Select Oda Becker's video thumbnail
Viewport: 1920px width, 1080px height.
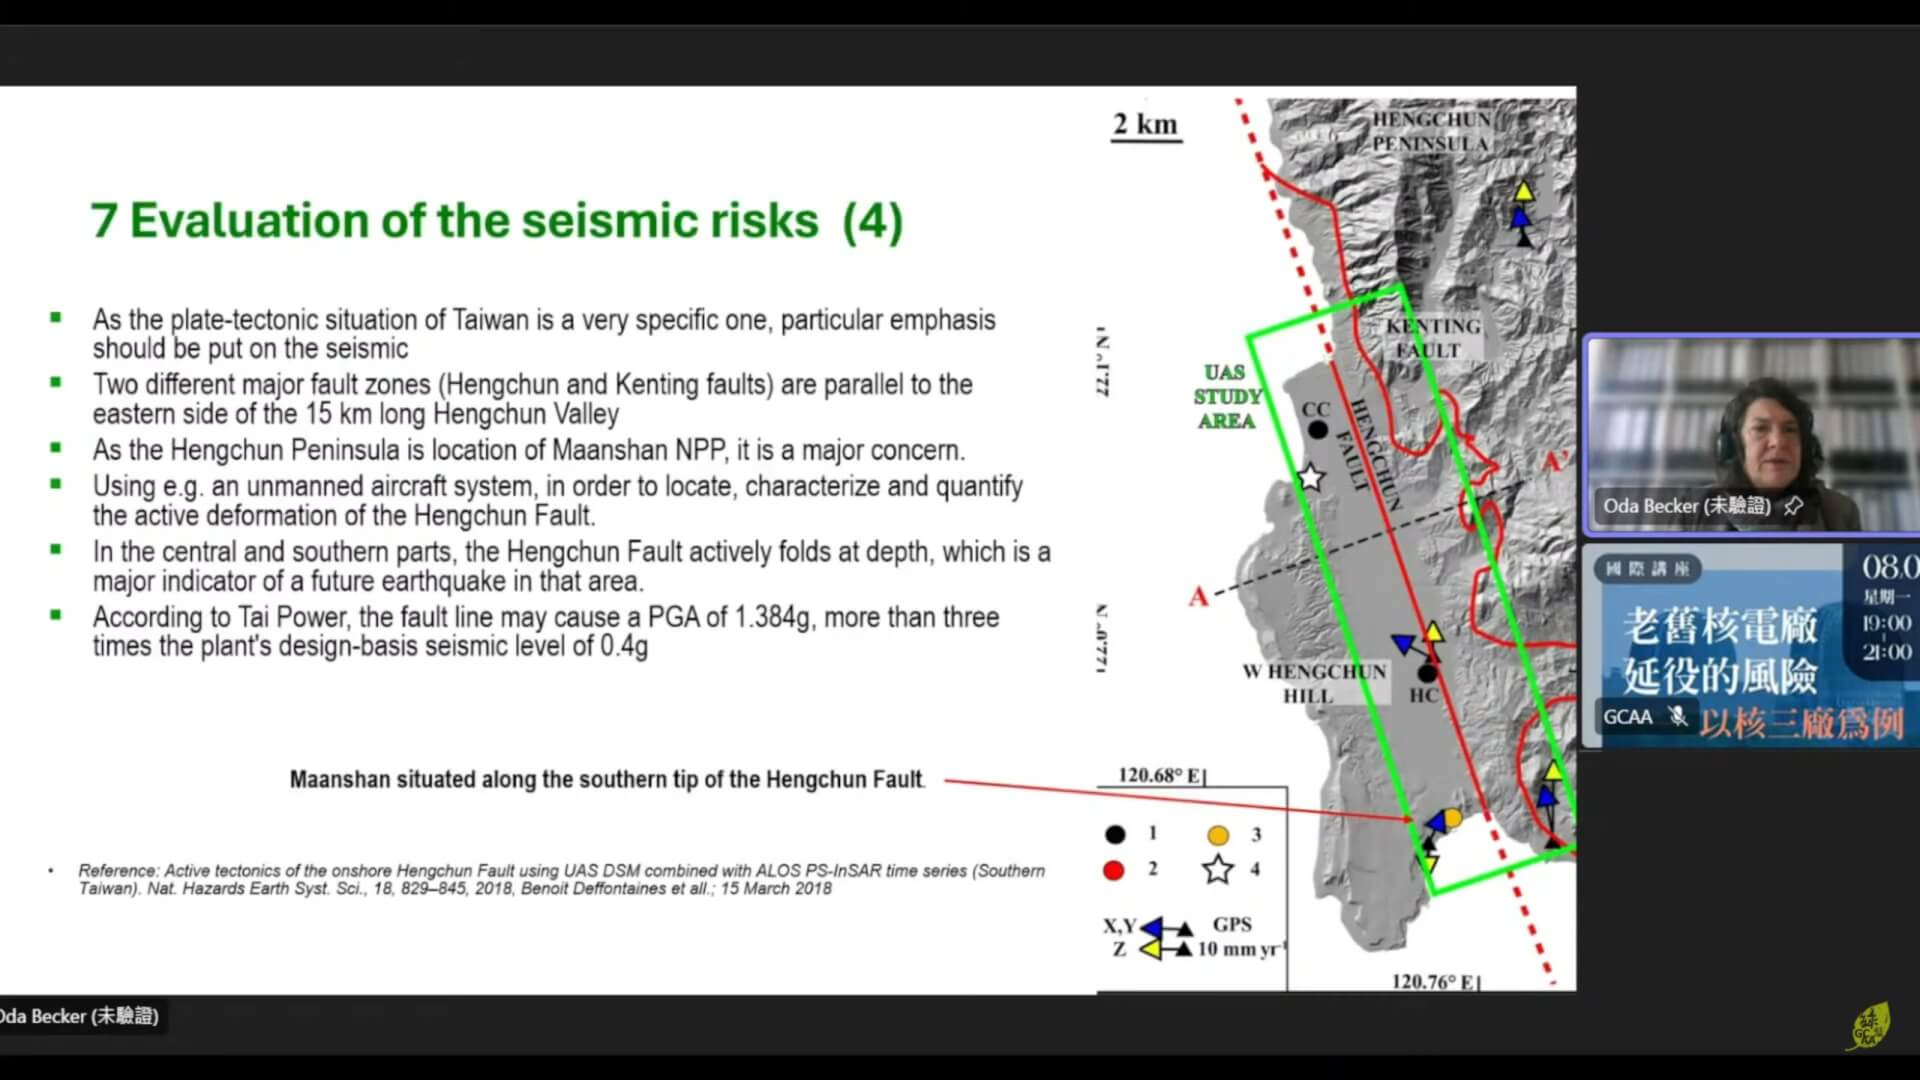tap(1751, 434)
